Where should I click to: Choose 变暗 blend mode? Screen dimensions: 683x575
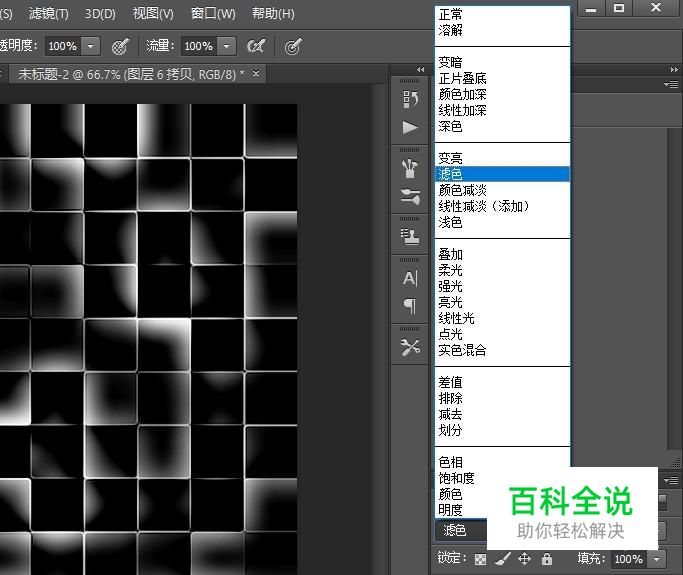click(502, 62)
